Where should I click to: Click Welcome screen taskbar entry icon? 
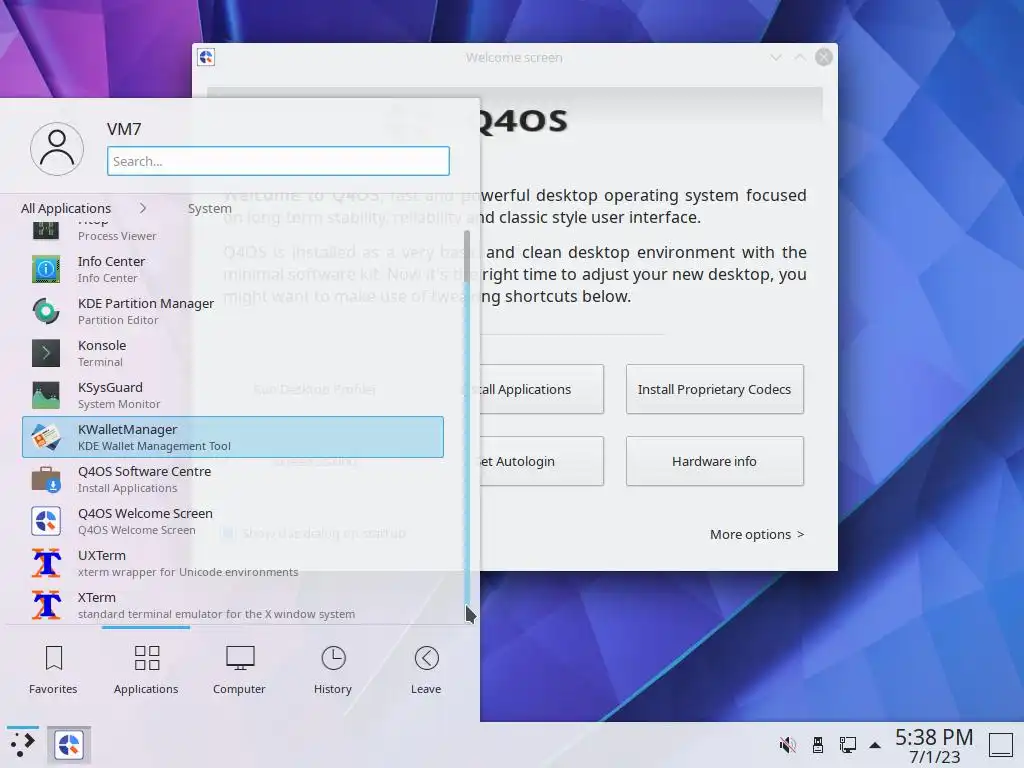point(69,744)
